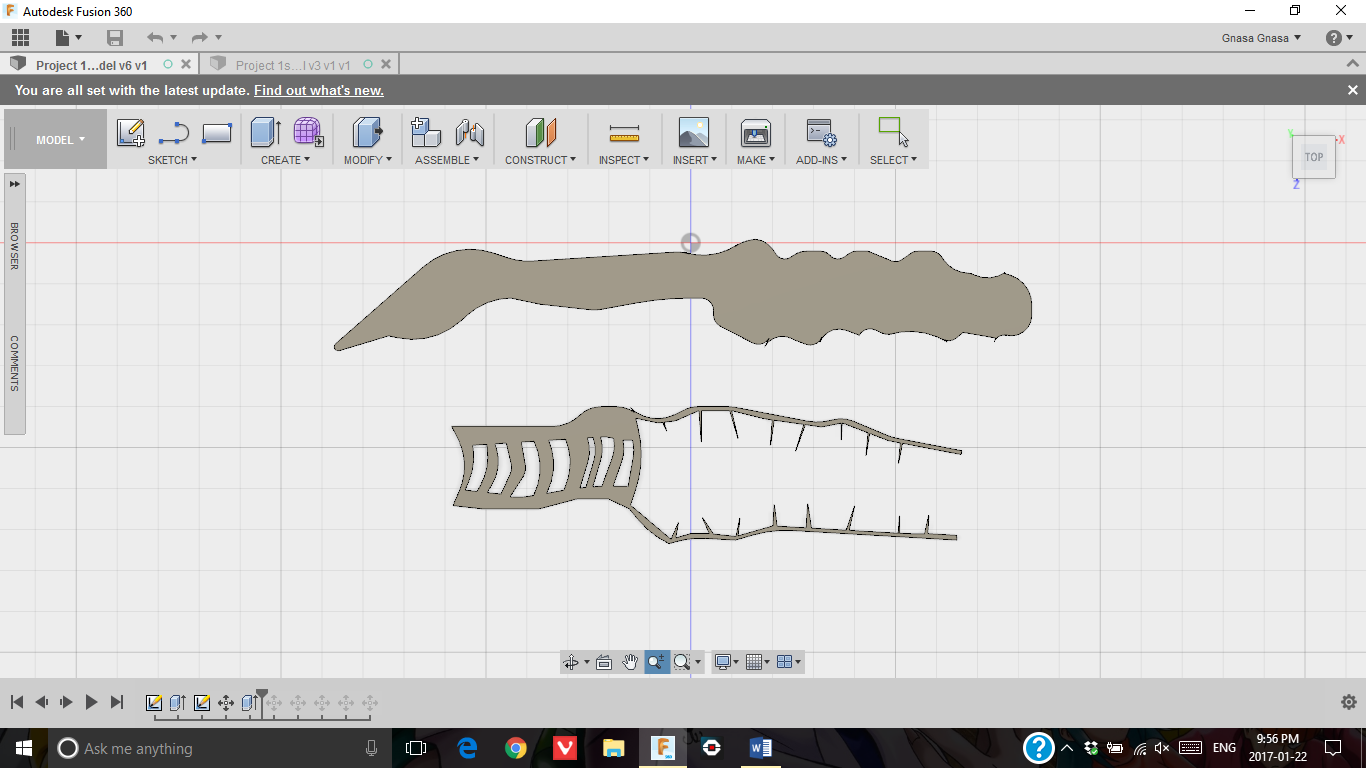Click the New Component assemble icon
This screenshot has width=1366, height=768.
pos(426,133)
